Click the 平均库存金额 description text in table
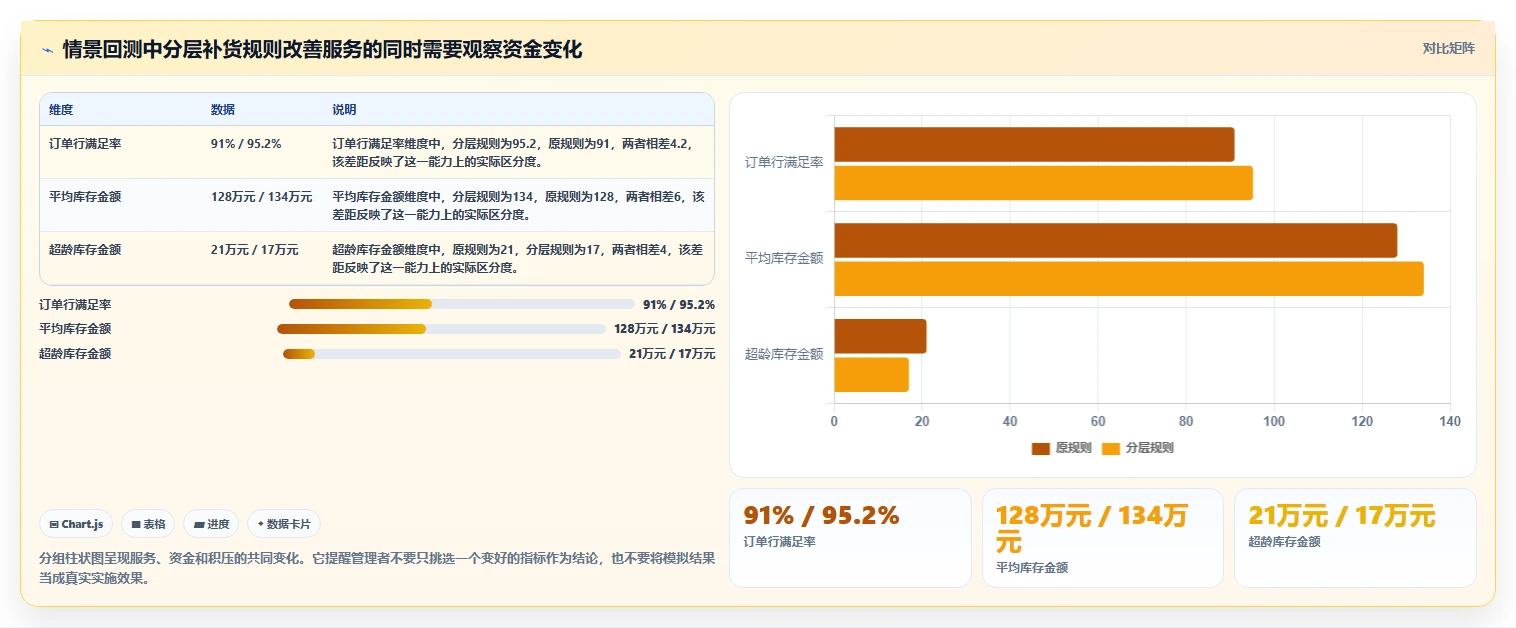The image size is (1516, 628). coord(518,205)
